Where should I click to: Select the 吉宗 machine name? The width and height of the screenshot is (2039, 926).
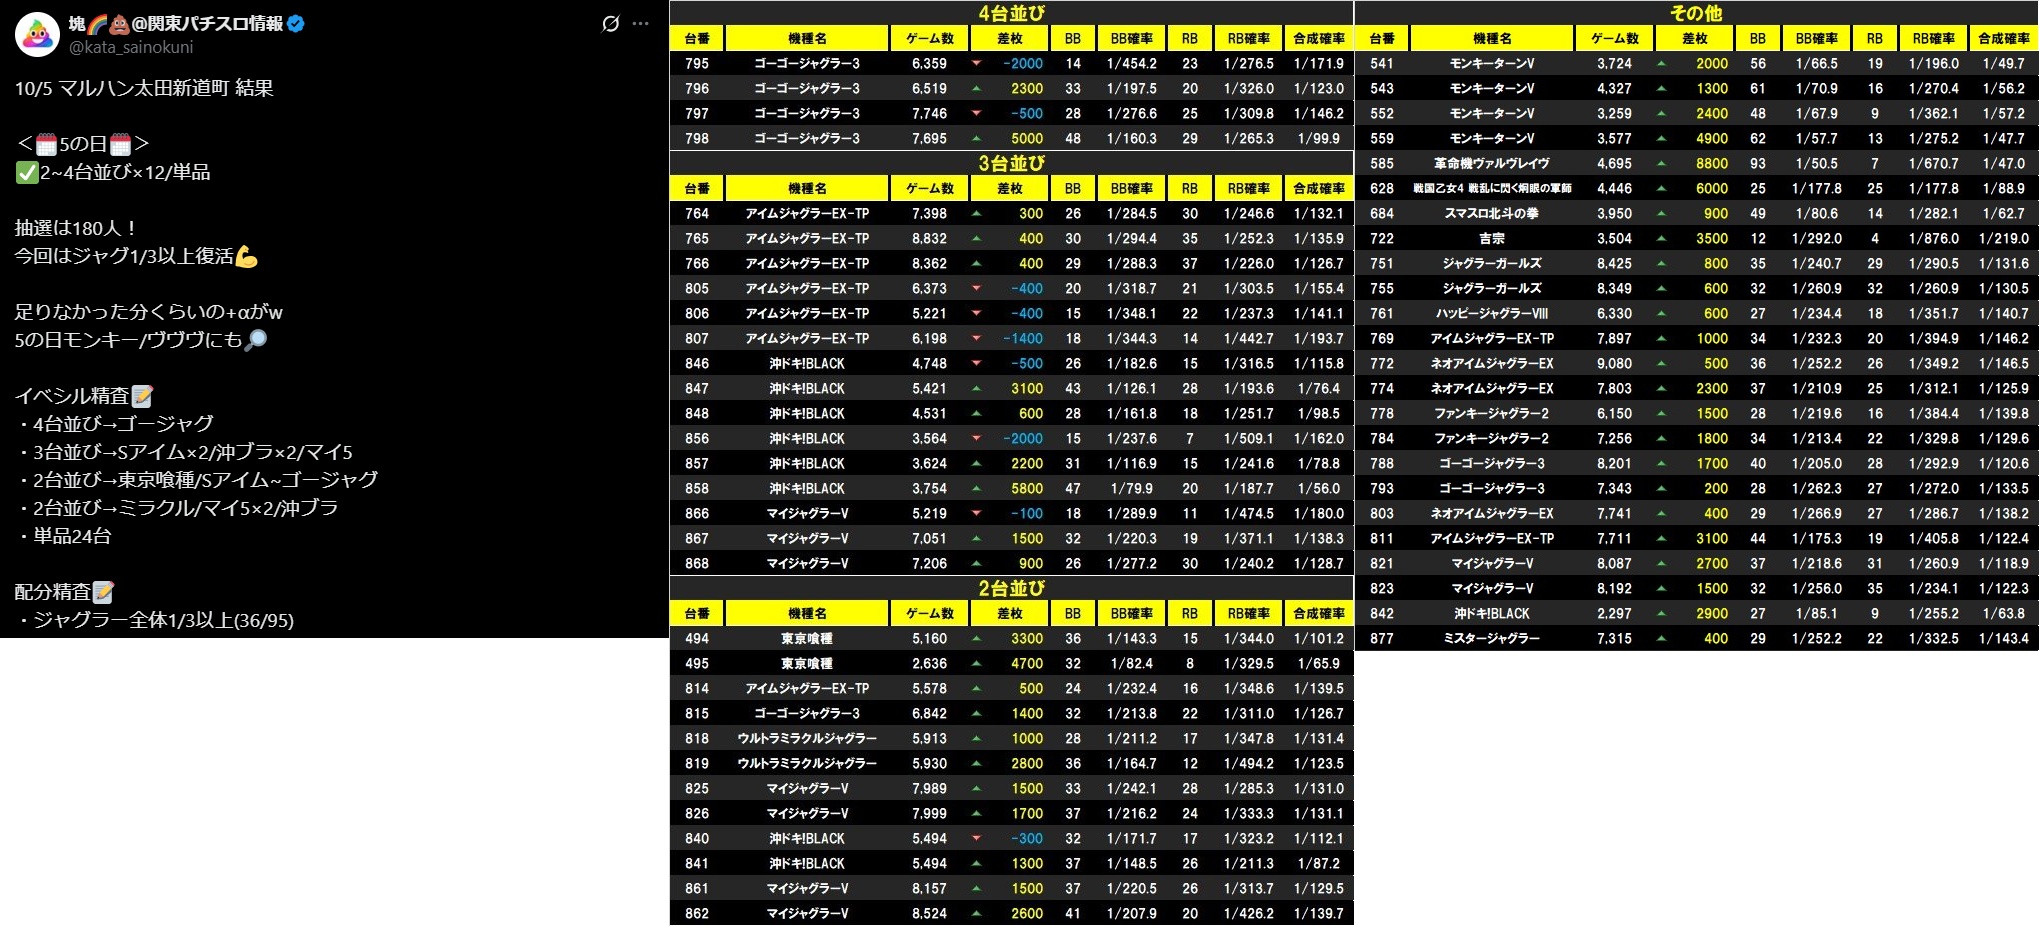[x=1492, y=238]
